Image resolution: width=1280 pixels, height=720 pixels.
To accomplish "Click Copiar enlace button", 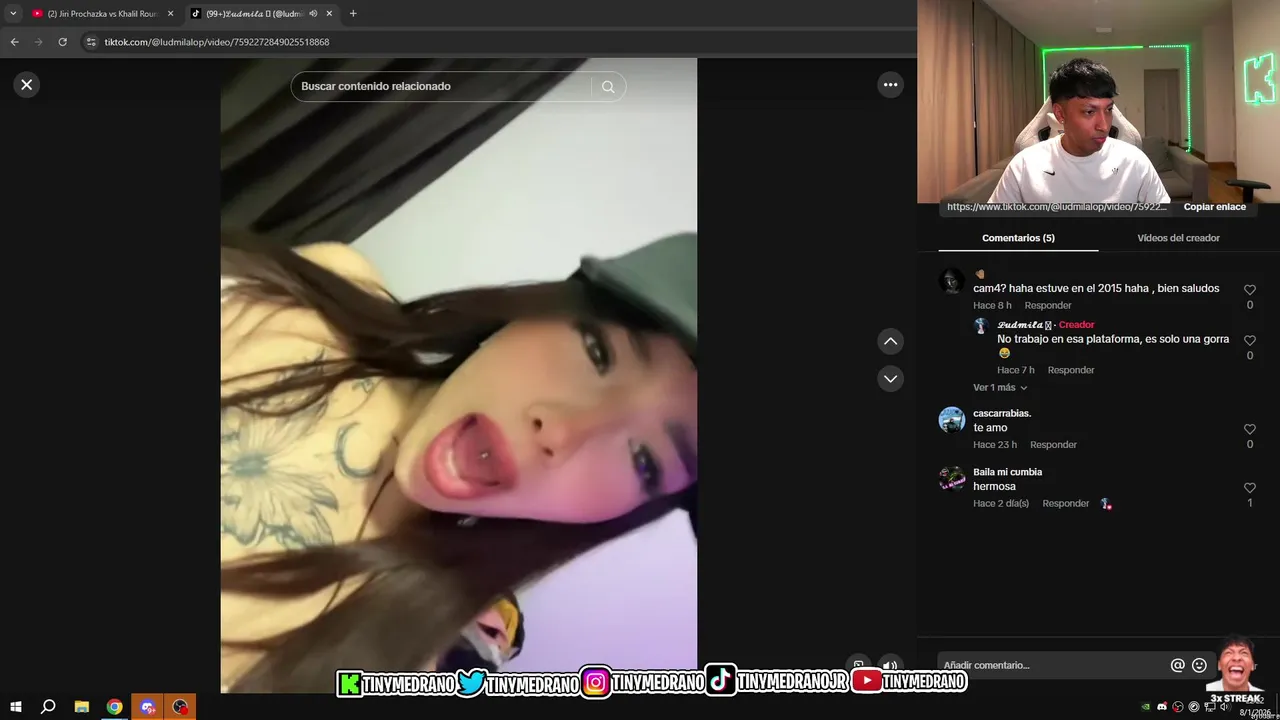I will tap(1214, 207).
